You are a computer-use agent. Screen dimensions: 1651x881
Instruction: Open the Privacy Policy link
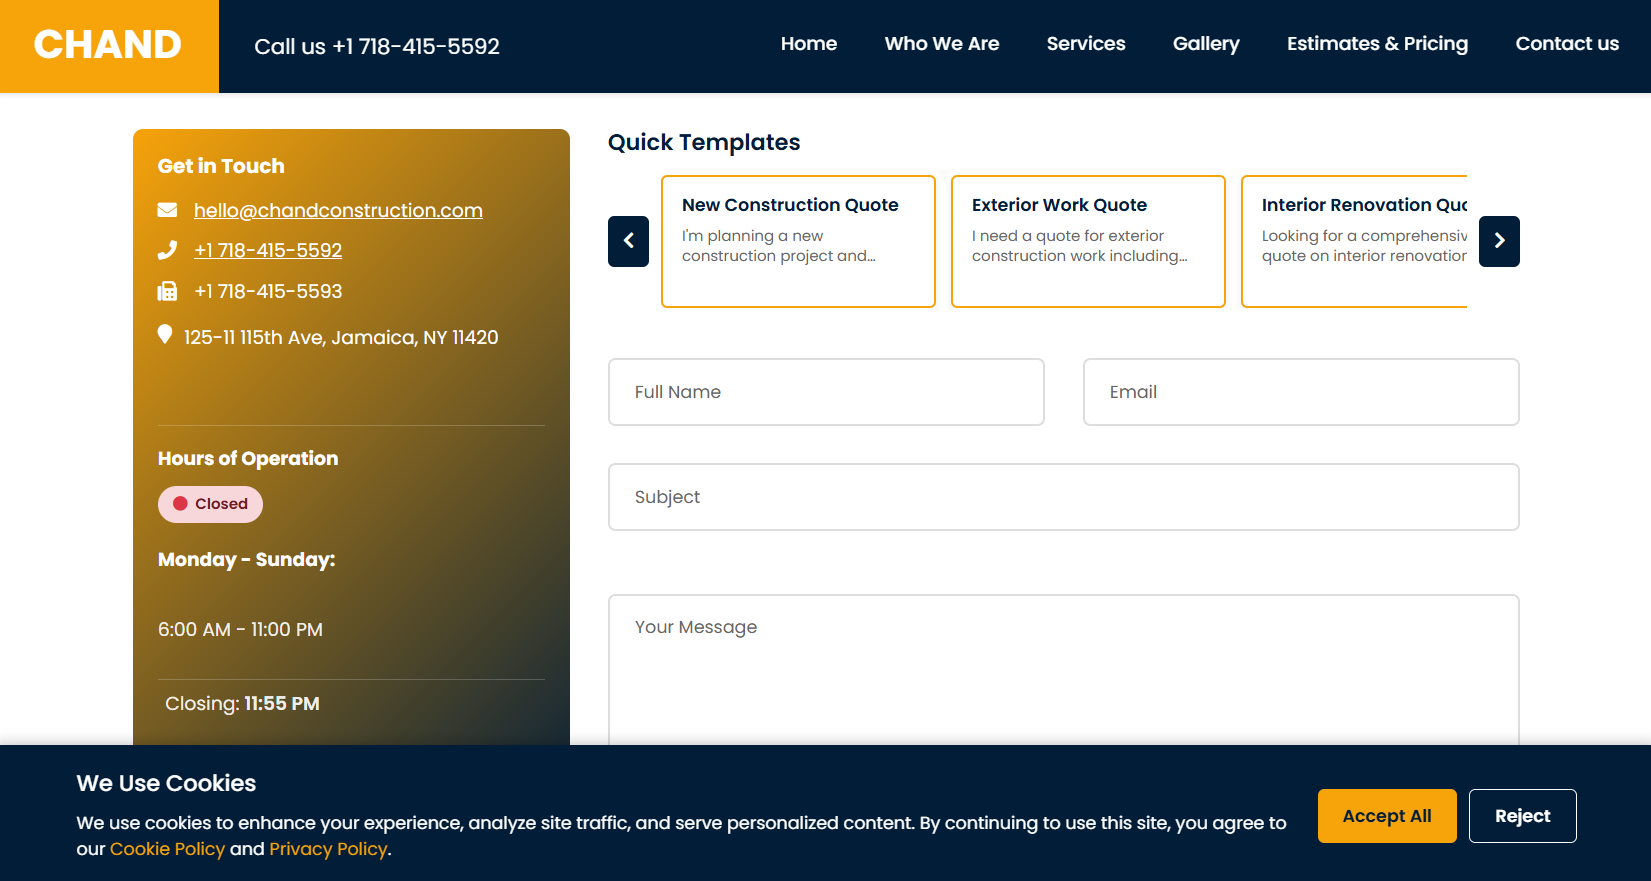(x=328, y=849)
